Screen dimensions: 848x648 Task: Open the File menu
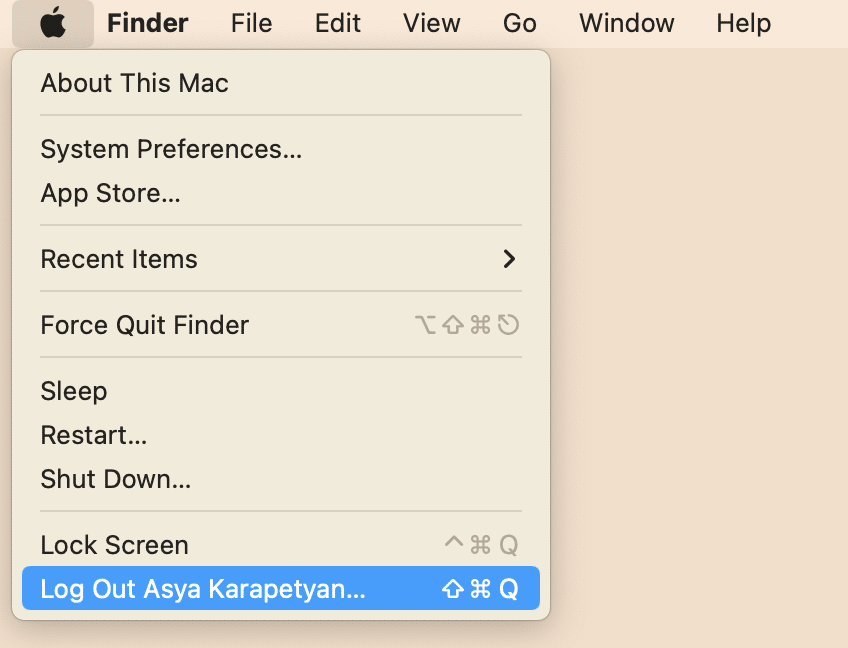[x=251, y=23]
